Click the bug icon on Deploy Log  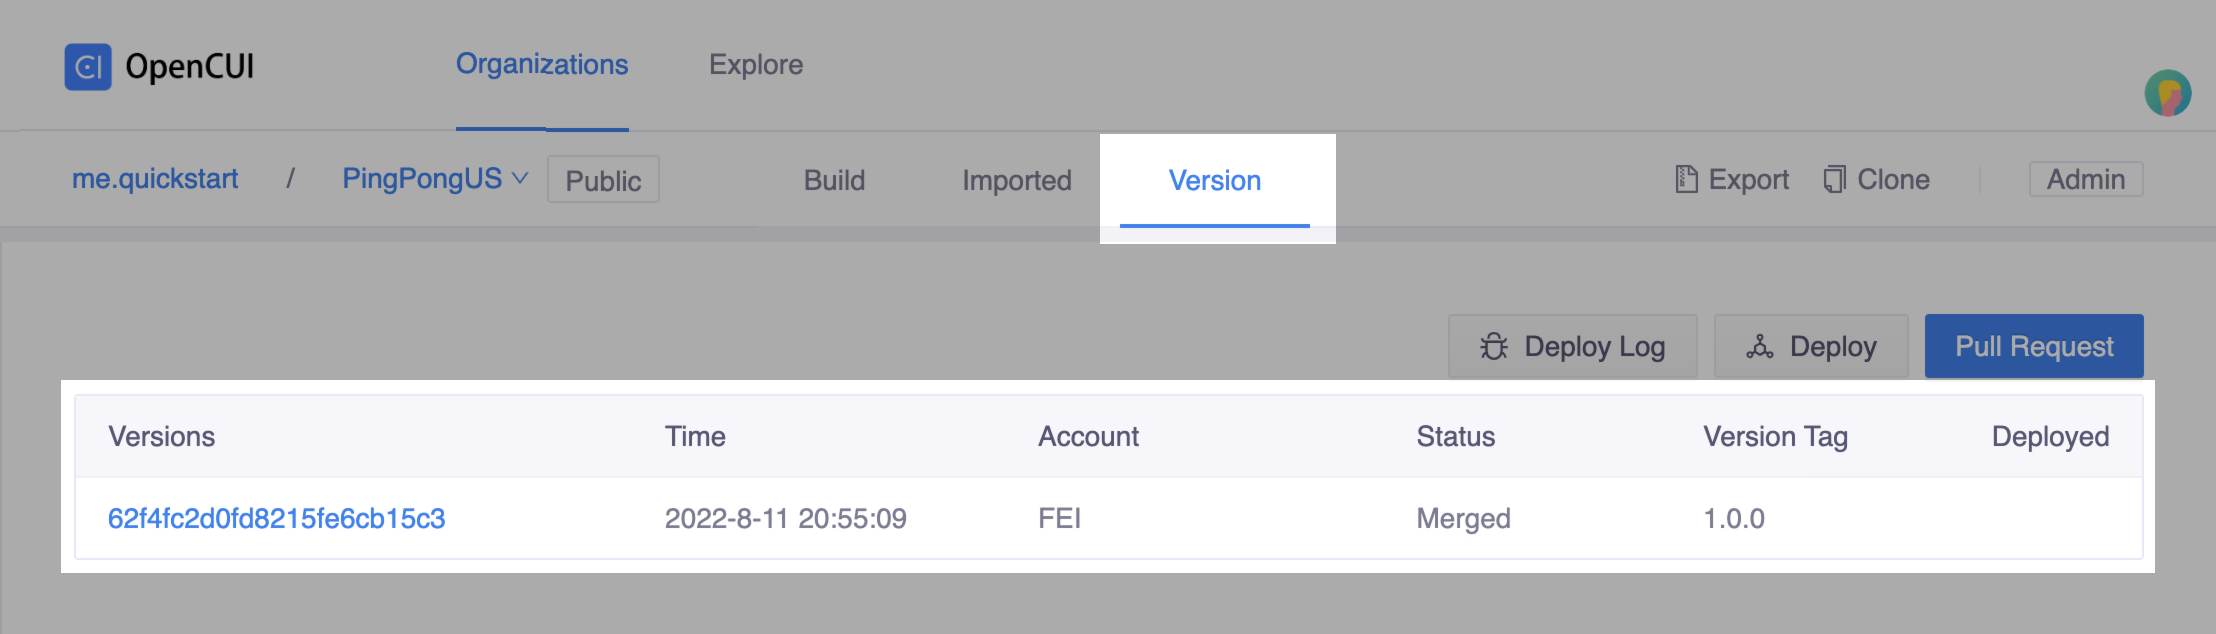tap(1493, 346)
